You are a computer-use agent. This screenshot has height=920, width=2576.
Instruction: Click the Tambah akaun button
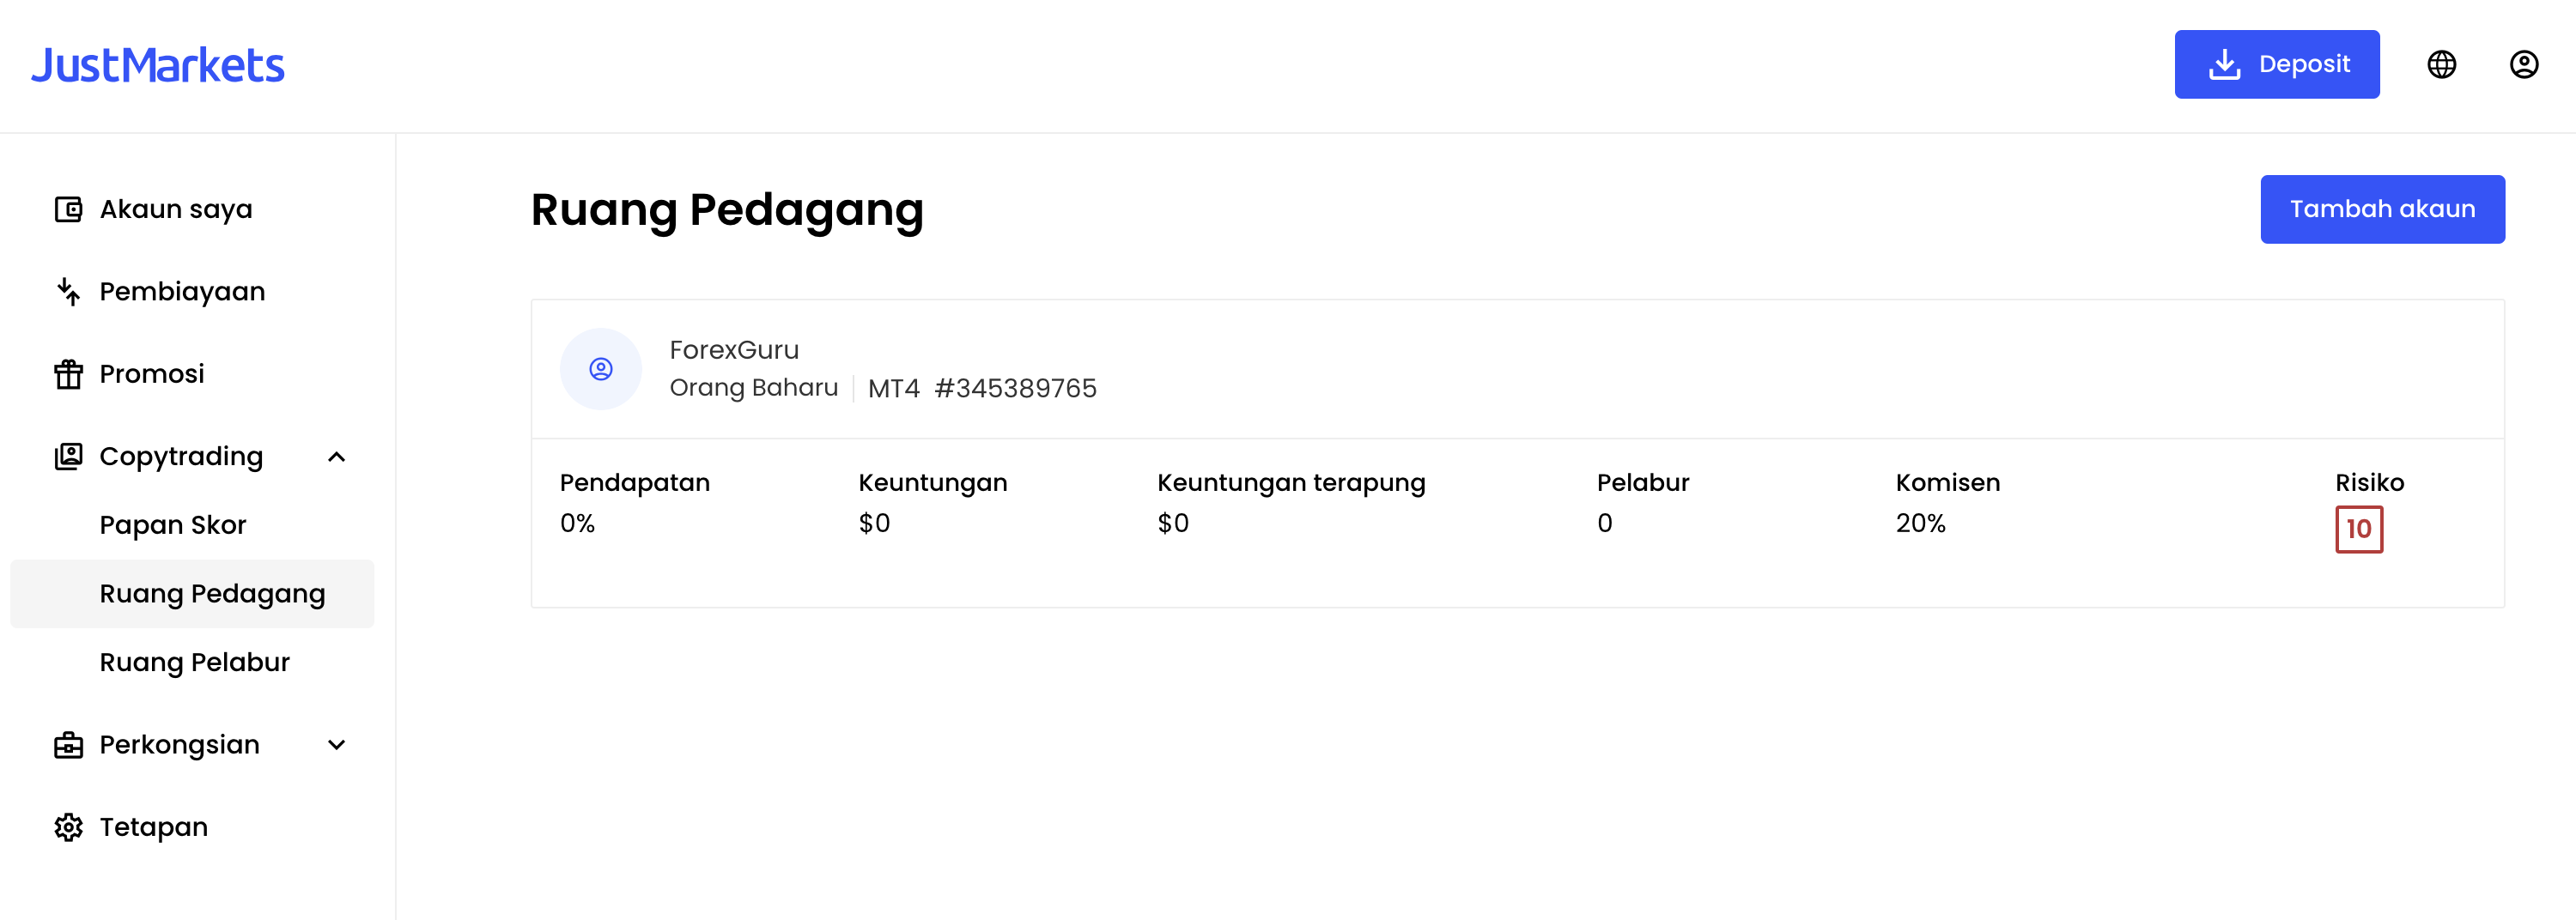point(2382,209)
